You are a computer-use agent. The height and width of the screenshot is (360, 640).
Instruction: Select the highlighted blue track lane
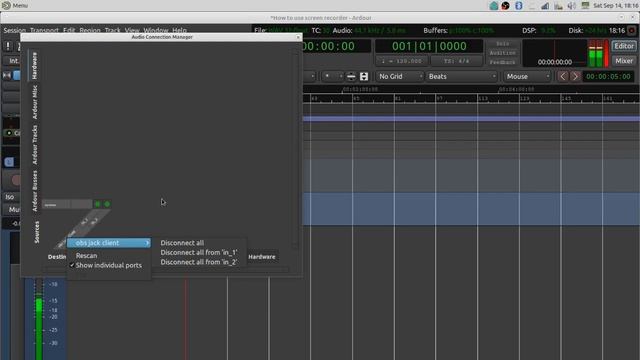tap(471, 209)
